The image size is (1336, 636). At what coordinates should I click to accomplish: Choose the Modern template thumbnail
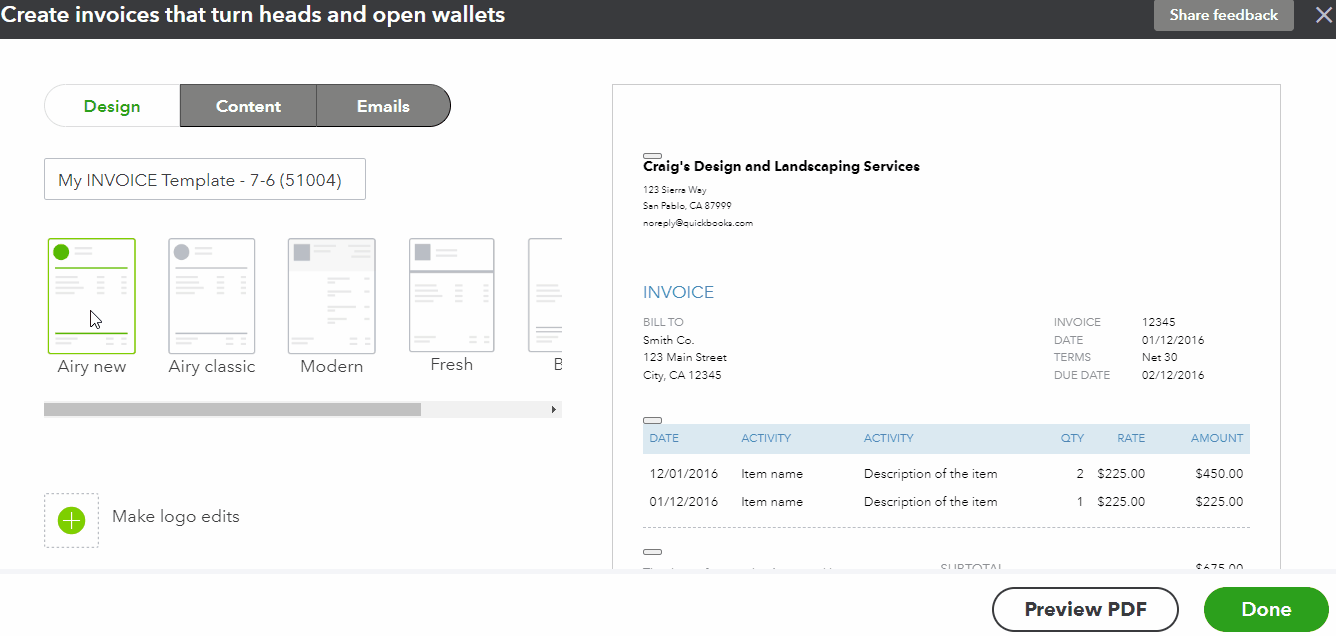tap(332, 296)
